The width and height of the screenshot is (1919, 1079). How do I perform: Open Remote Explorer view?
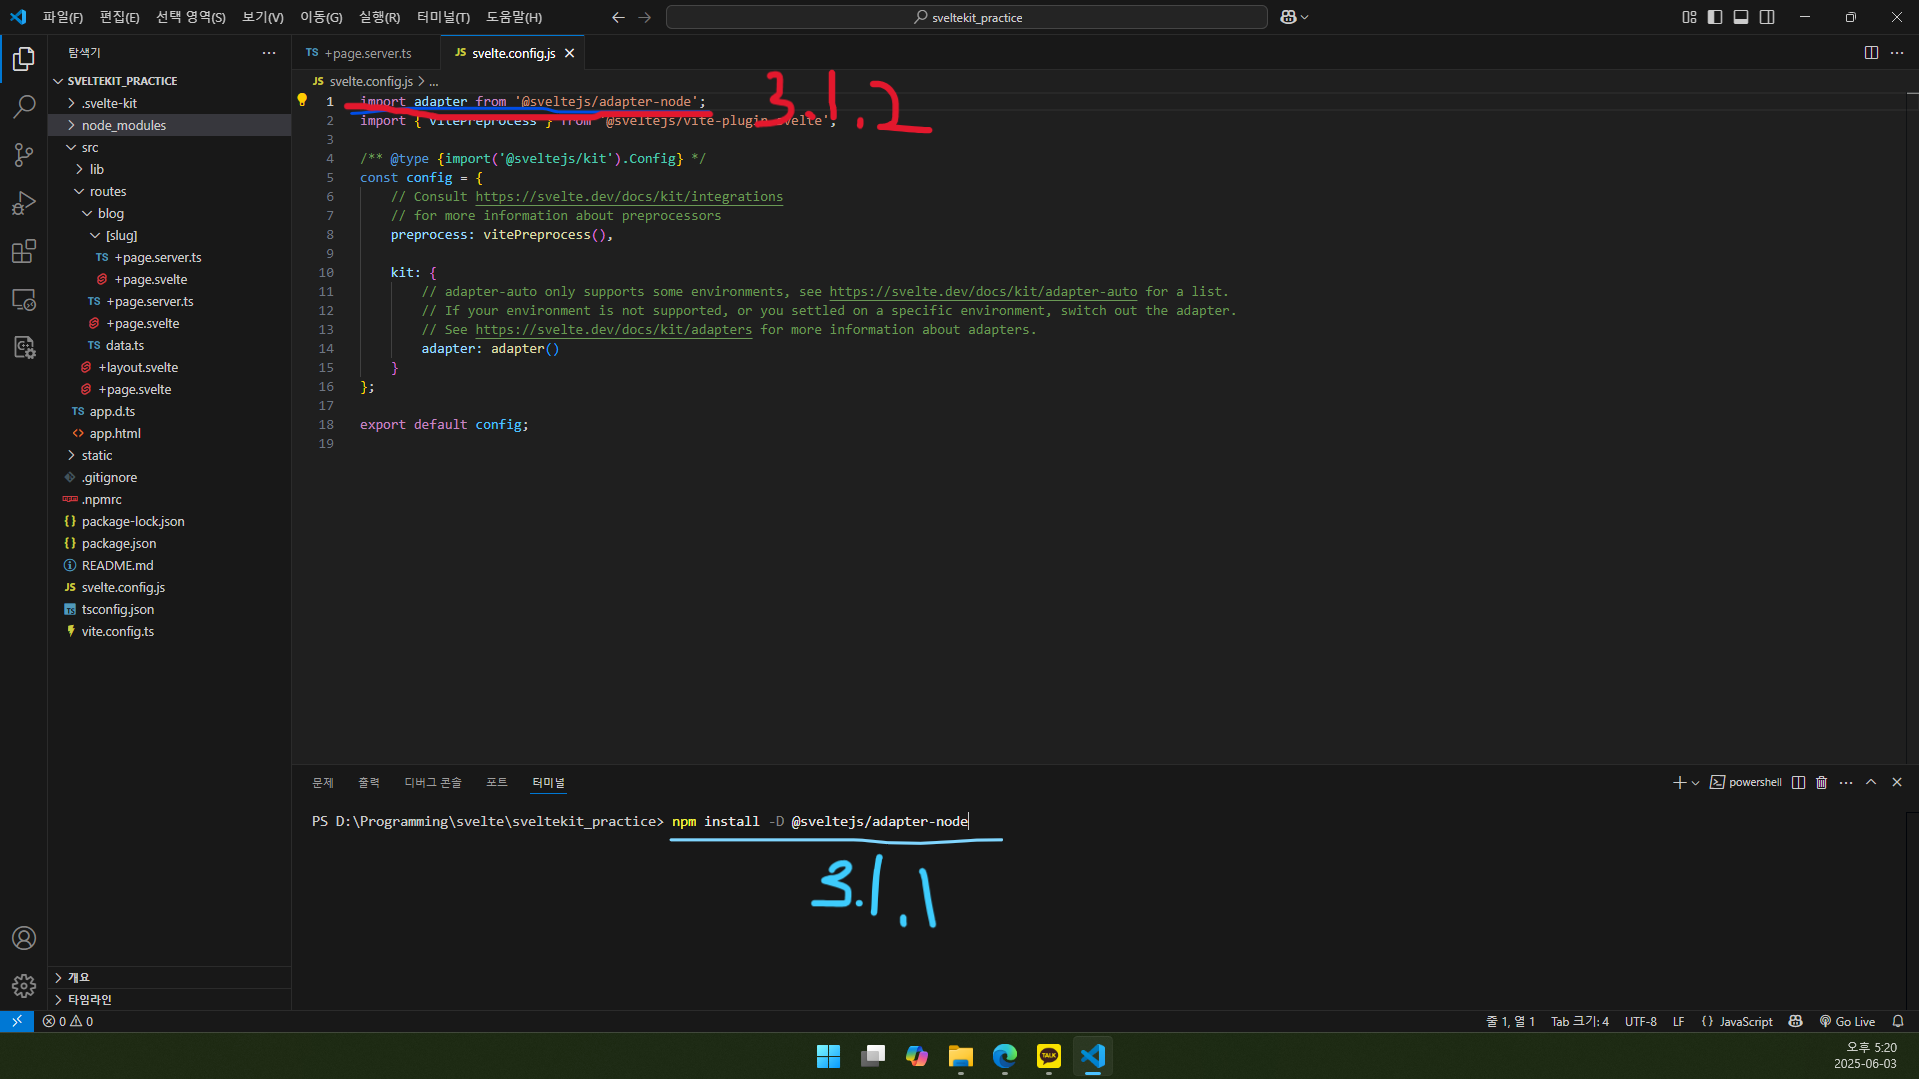point(24,299)
